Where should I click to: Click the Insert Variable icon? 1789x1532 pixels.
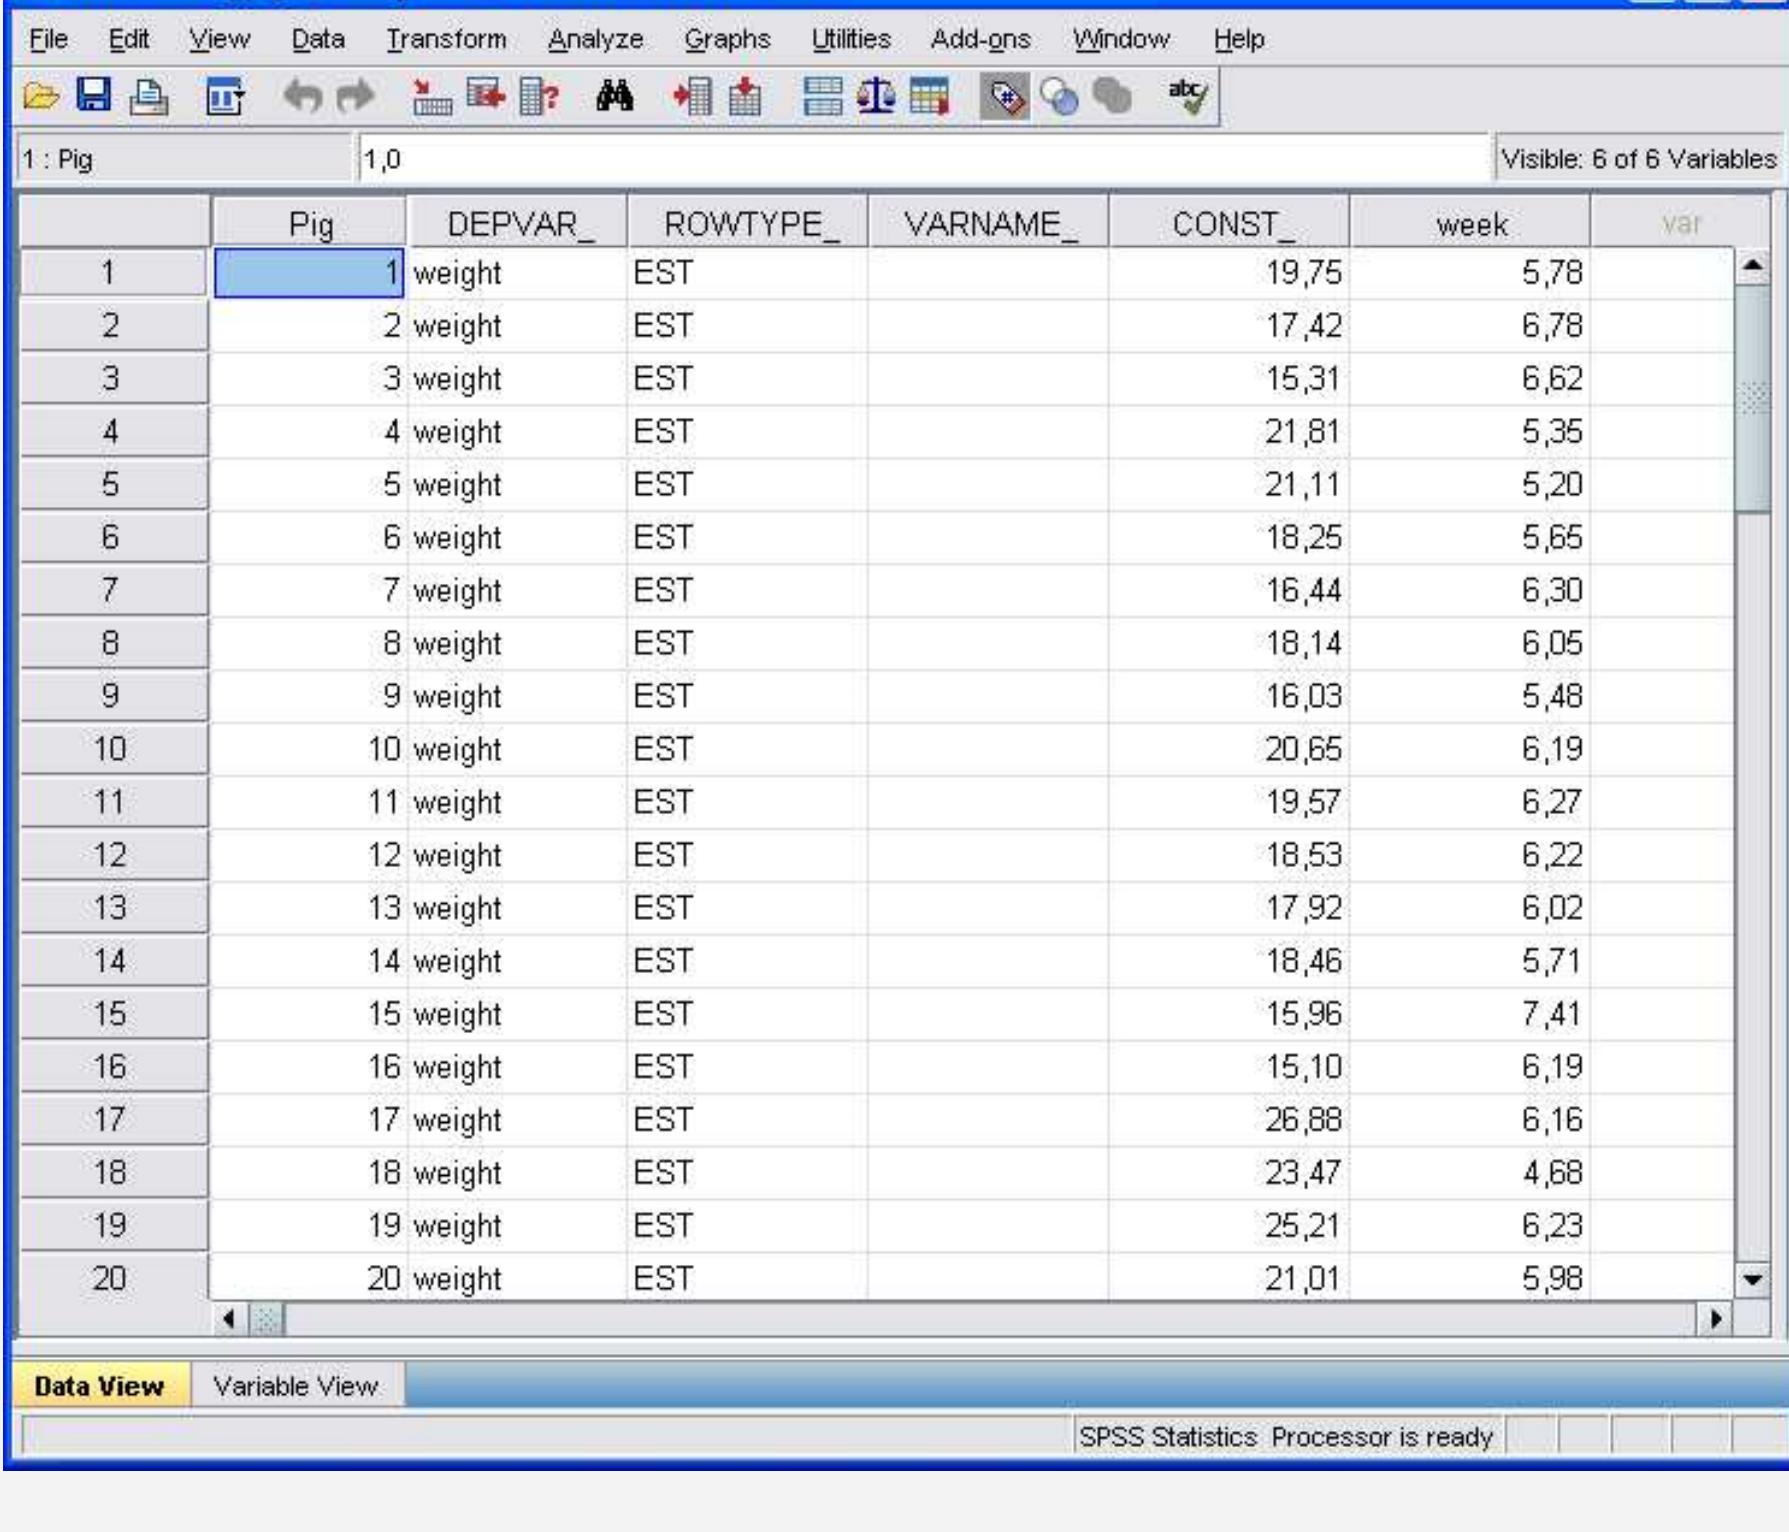745,97
